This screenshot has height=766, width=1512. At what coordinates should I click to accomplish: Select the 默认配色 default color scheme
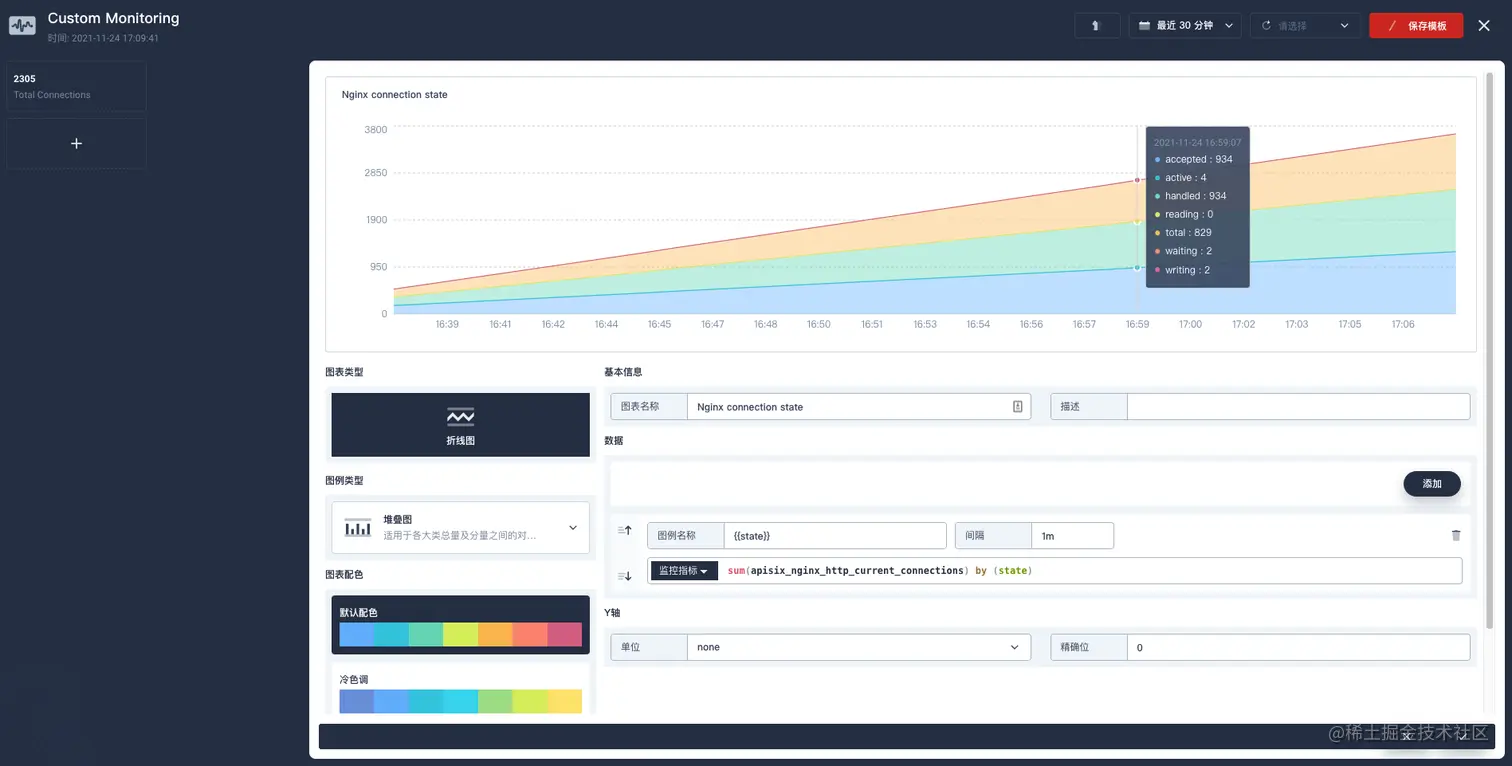click(x=460, y=625)
